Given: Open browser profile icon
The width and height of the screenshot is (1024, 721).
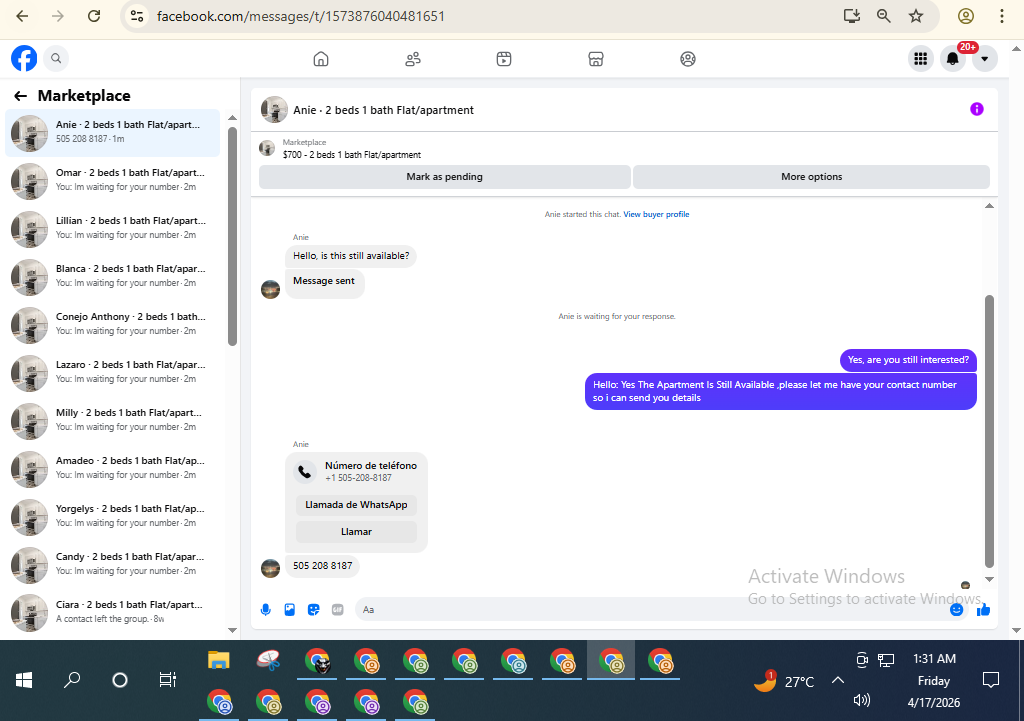Looking at the screenshot, I should pyautogui.click(x=966, y=16).
